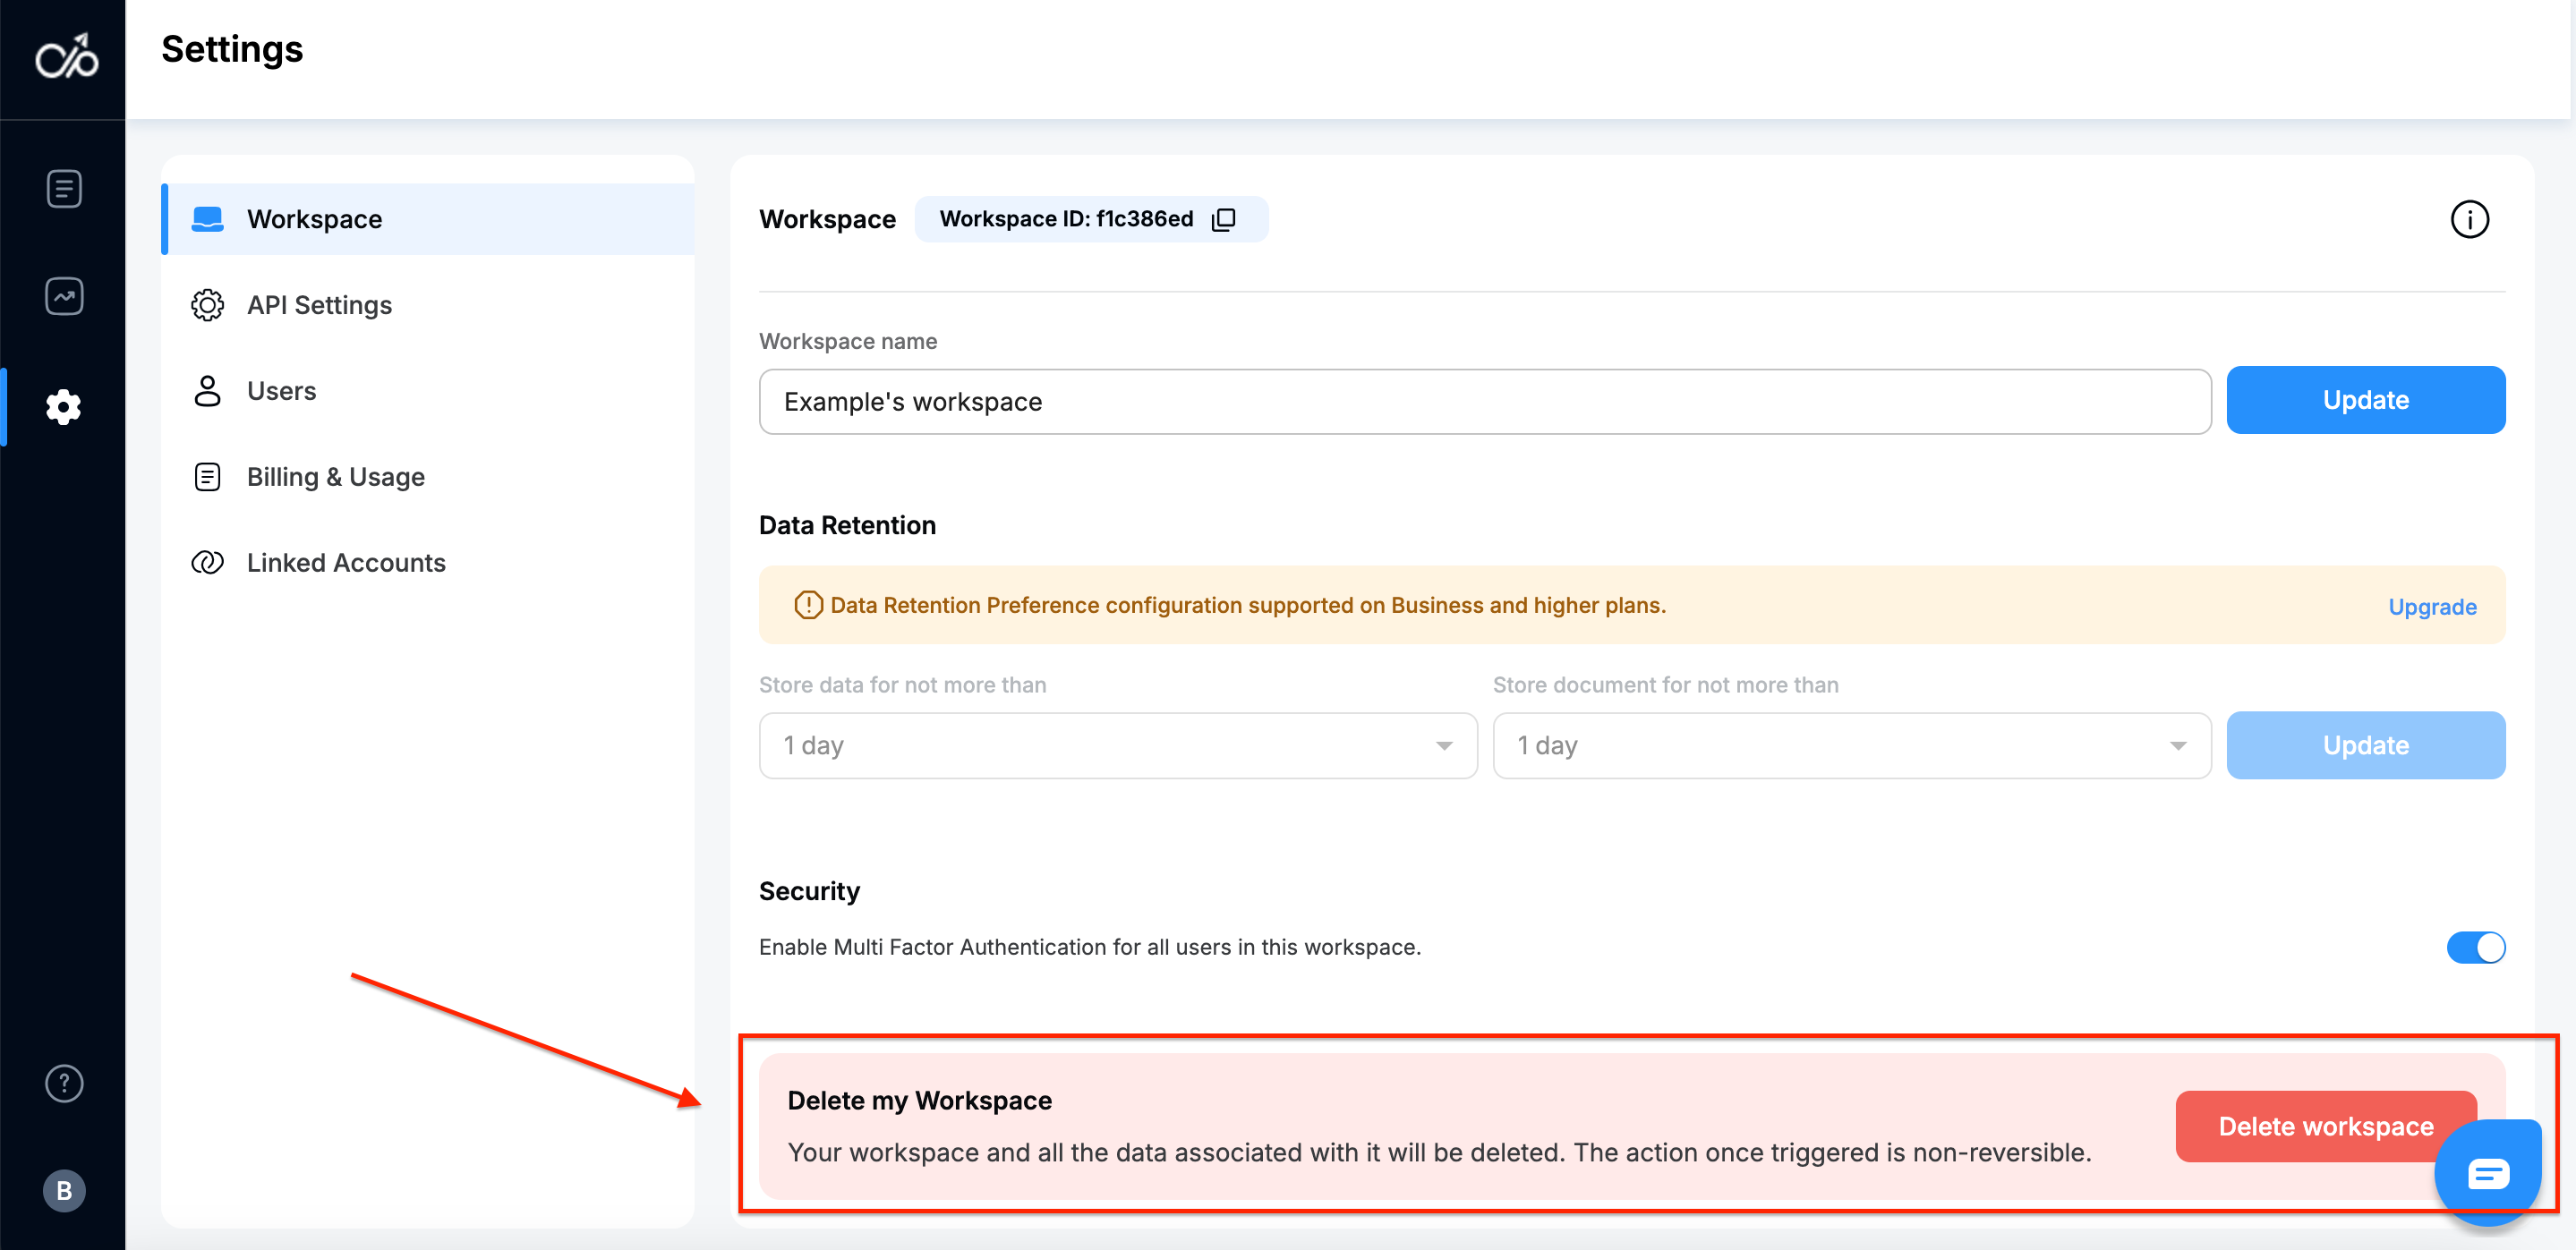Click the app logo in top-left corner
Image resolution: width=2576 pixels, height=1250 pixels.
(66, 58)
